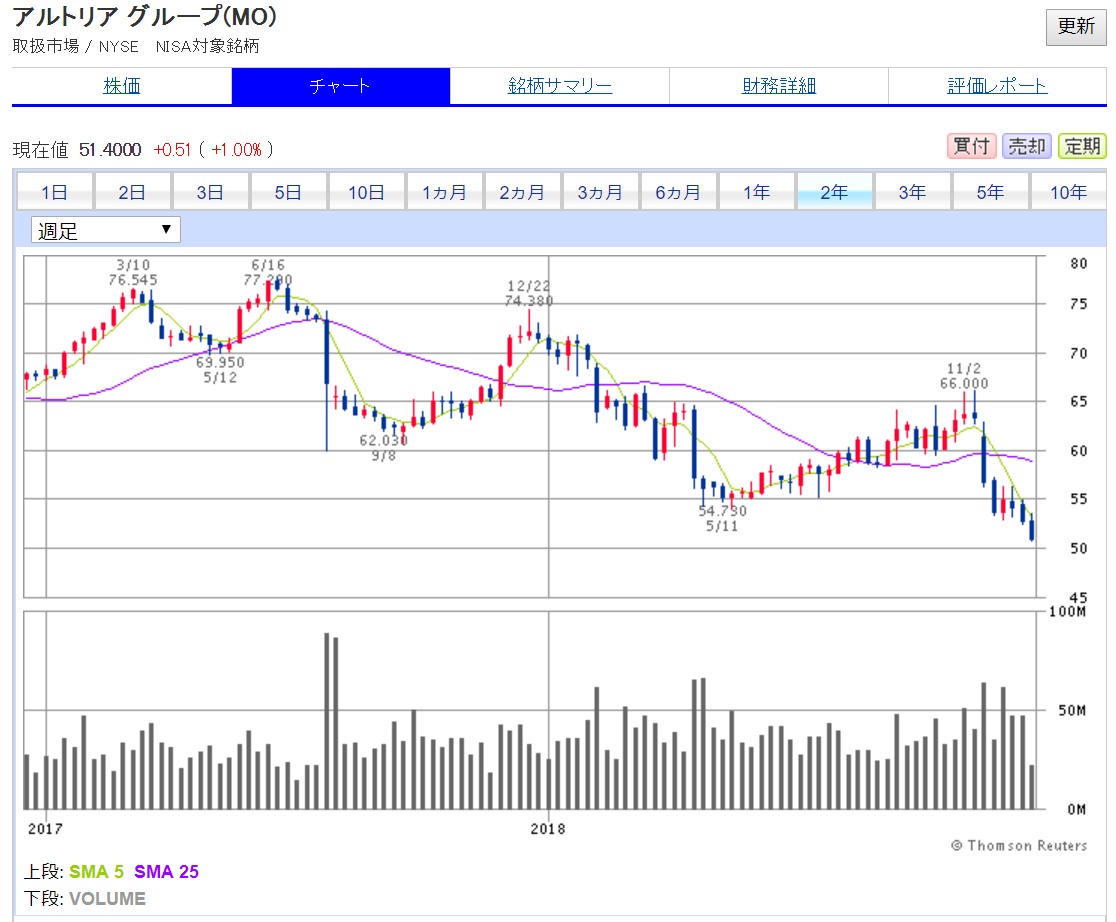Viewport: 1116px width, 922px height.
Task: Click the Thomson Reuters copyright text
Action: tap(1019, 846)
